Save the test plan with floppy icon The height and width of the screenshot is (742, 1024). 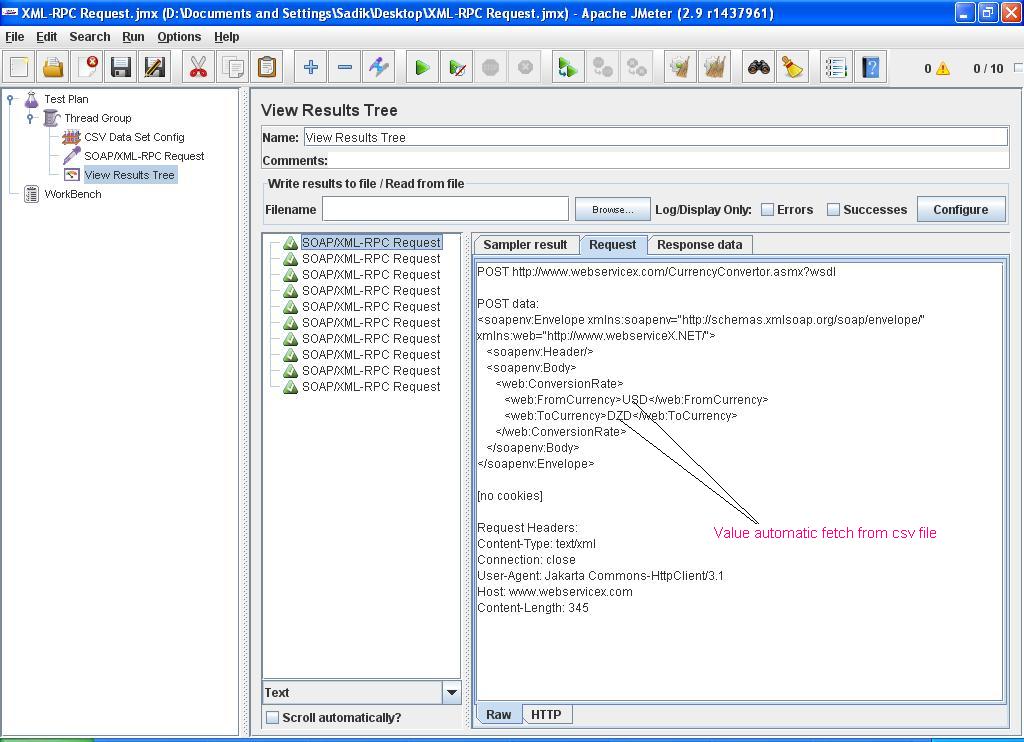121,67
